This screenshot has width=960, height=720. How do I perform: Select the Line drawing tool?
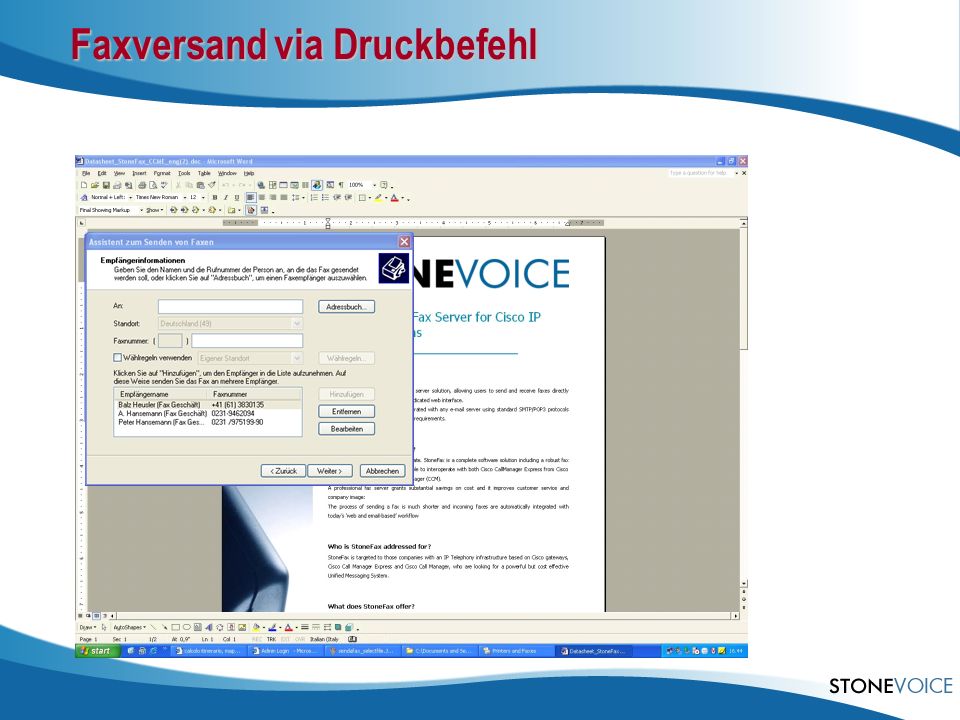153,628
